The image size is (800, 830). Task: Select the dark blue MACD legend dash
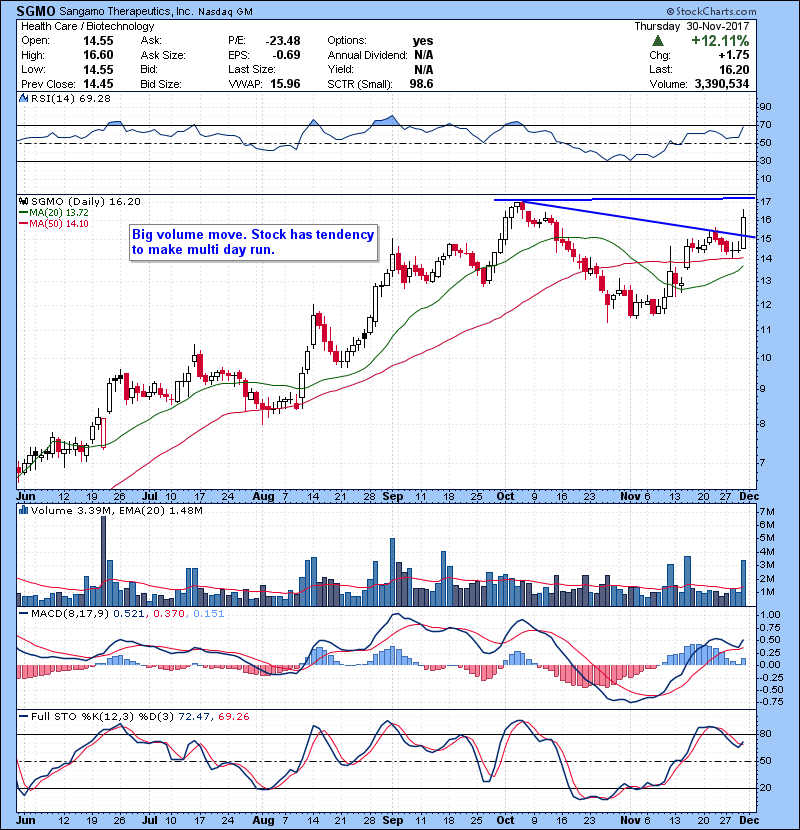click(x=23, y=614)
